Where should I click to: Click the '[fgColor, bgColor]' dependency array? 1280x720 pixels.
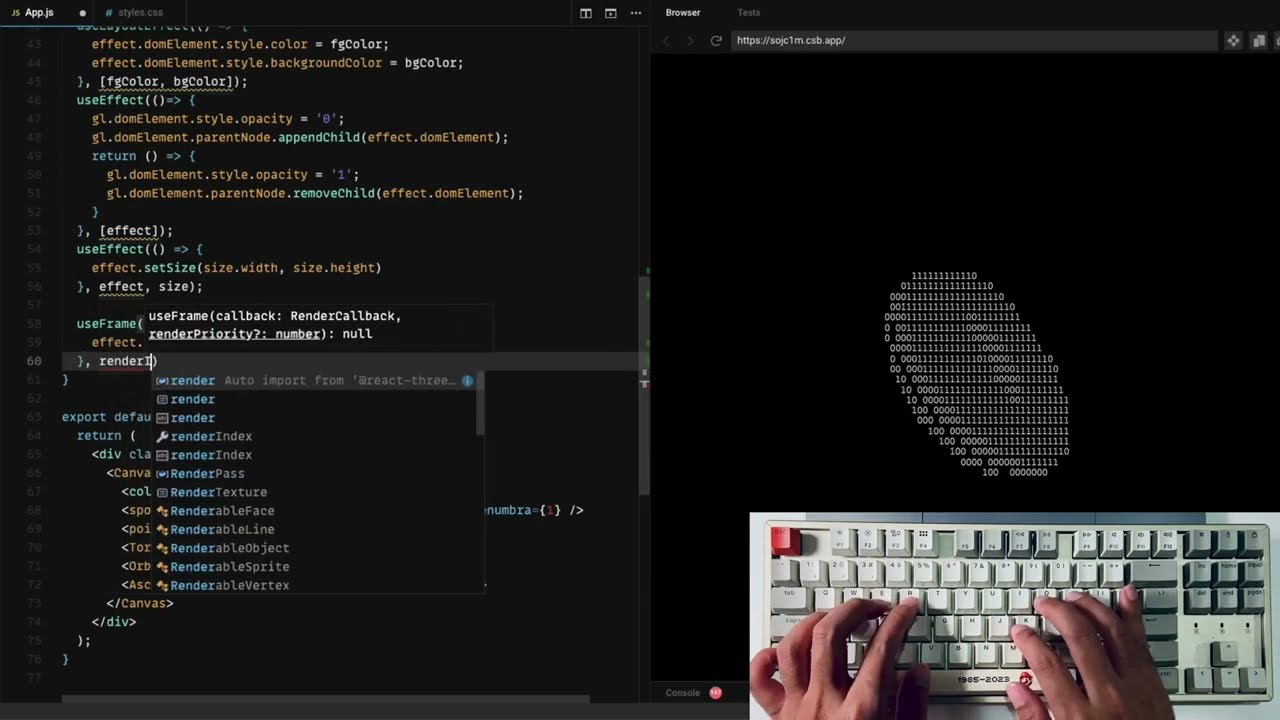[166, 82]
